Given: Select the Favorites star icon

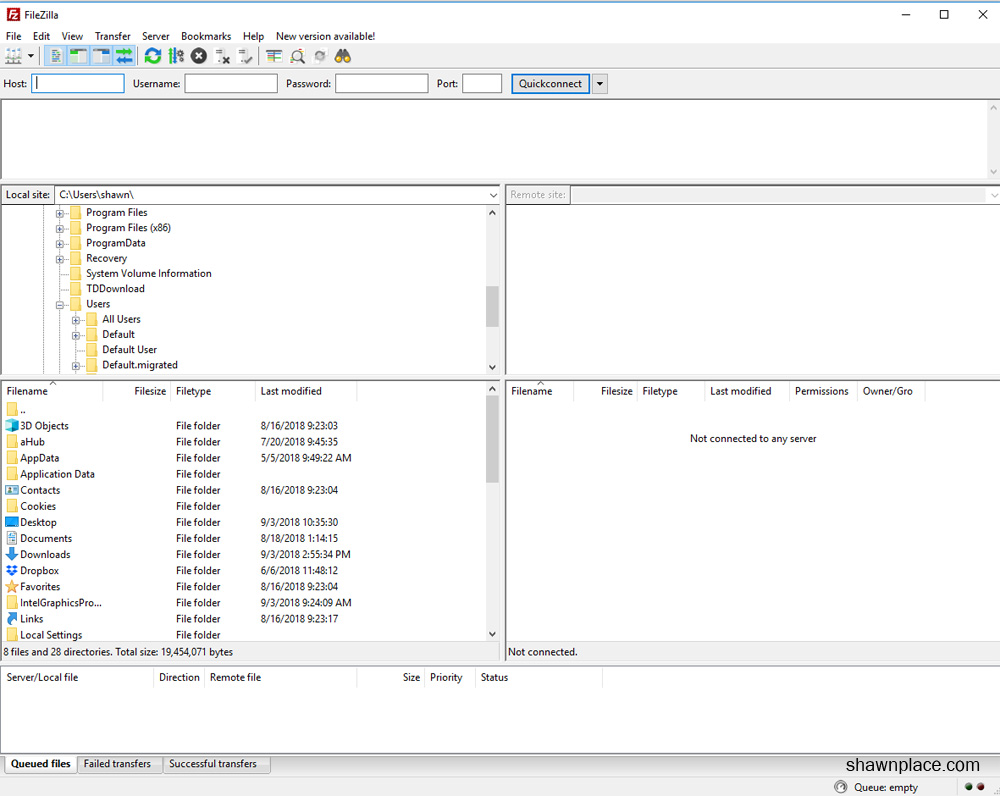Looking at the screenshot, I should point(12,586).
